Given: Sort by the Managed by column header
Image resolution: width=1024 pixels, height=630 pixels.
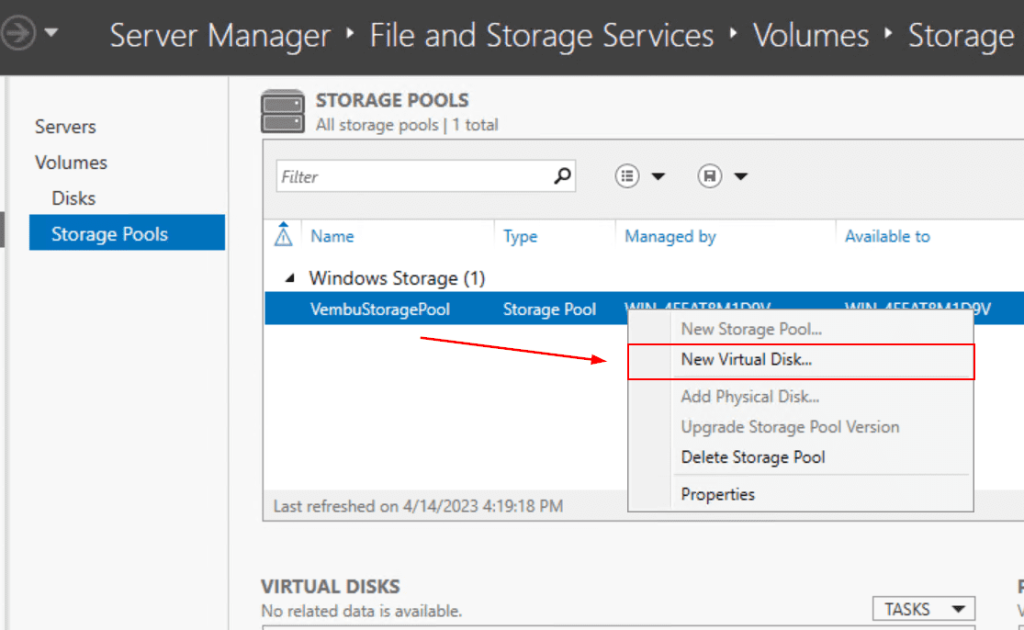Looking at the screenshot, I should click(670, 236).
